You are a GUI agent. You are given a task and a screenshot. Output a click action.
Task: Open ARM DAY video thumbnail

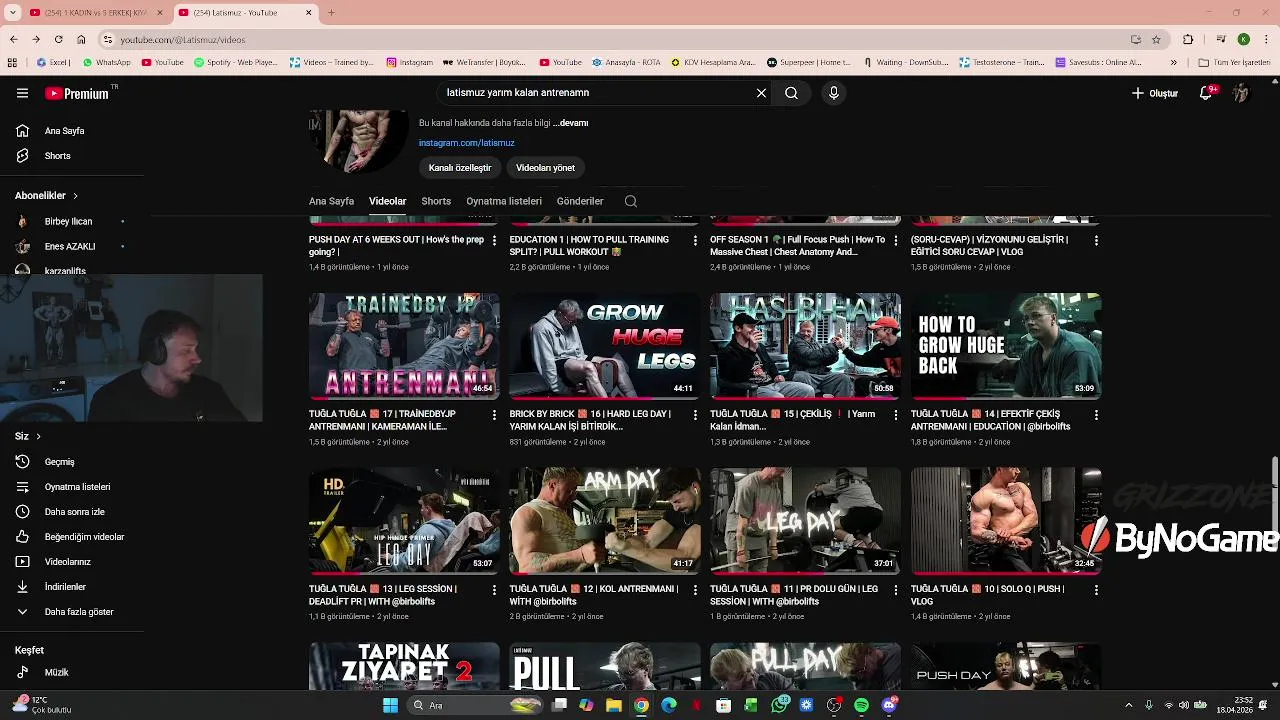tap(604, 520)
